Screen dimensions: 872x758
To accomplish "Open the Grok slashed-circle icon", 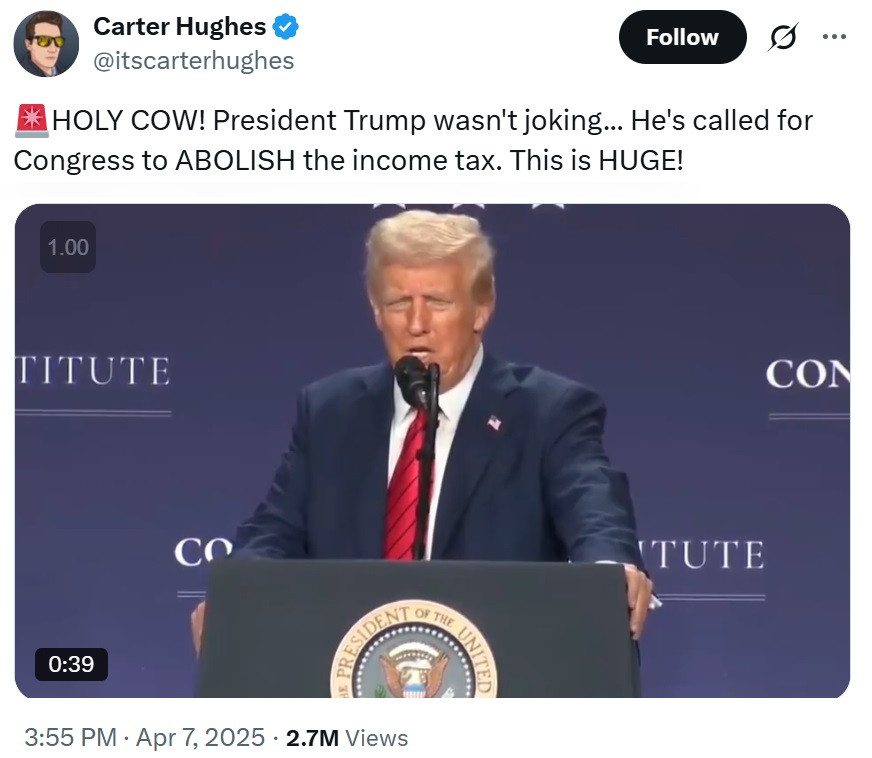I will tap(783, 37).
